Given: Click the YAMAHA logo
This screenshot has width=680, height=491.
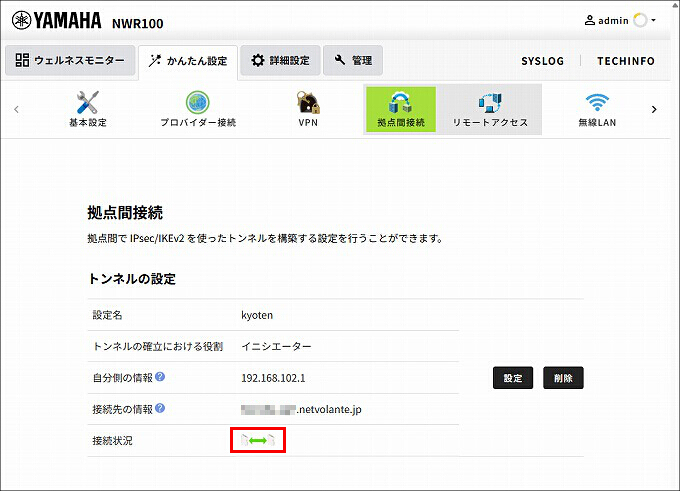Looking at the screenshot, I should click(x=56, y=21).
